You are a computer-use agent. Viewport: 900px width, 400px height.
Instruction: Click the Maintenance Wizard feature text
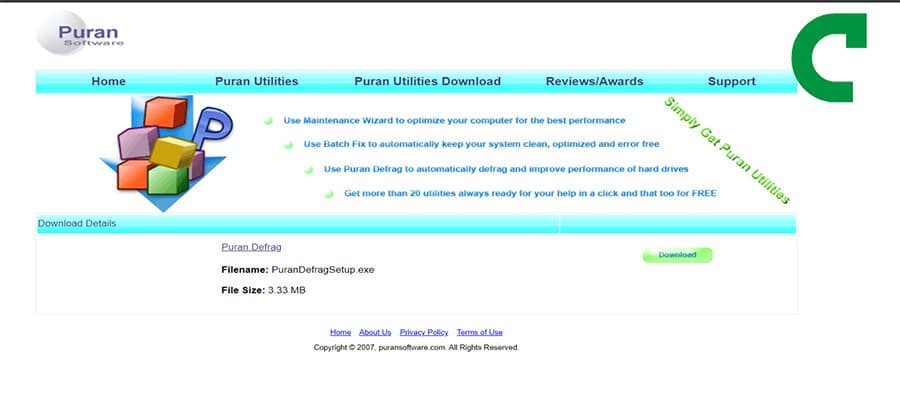coord(455,121)
